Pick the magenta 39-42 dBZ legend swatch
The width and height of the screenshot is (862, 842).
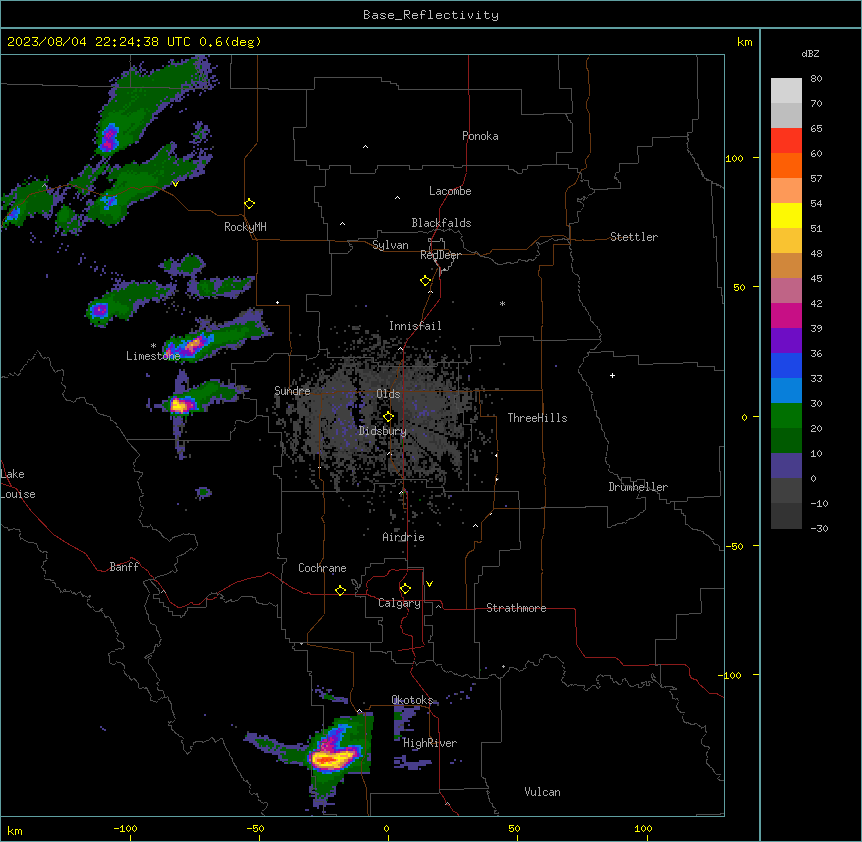tap(786, 315)
